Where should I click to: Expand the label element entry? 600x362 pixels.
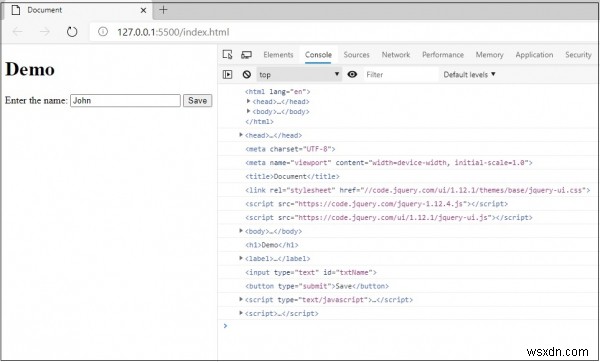pos(241,258)
